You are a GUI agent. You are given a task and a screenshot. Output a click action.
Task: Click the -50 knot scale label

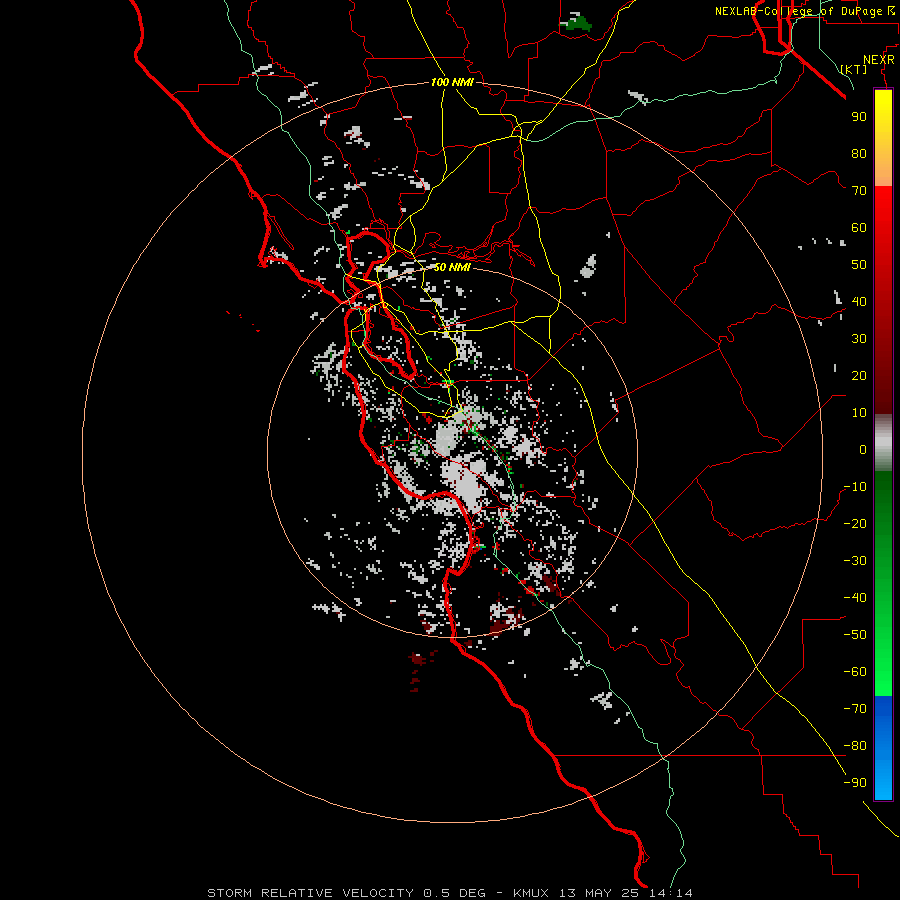pyautogui.click(x=855, y=635)
